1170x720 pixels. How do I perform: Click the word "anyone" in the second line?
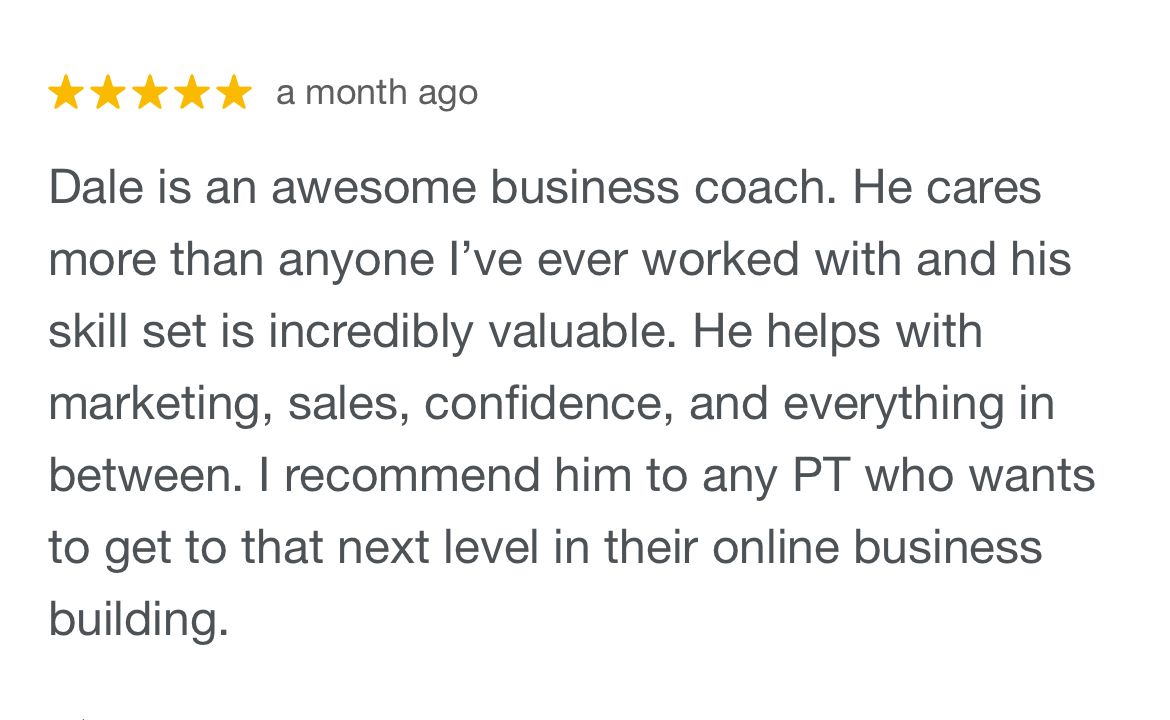tap(357, 260)
